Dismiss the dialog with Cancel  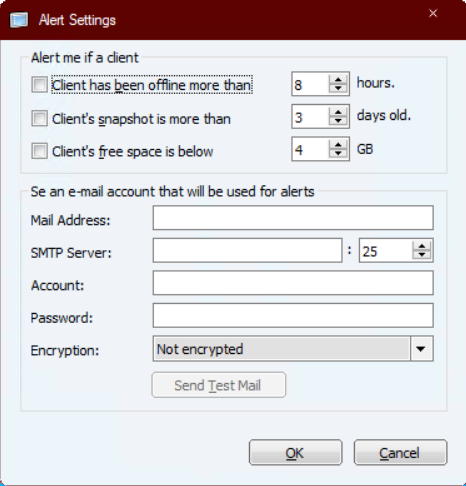coord(400,453)
